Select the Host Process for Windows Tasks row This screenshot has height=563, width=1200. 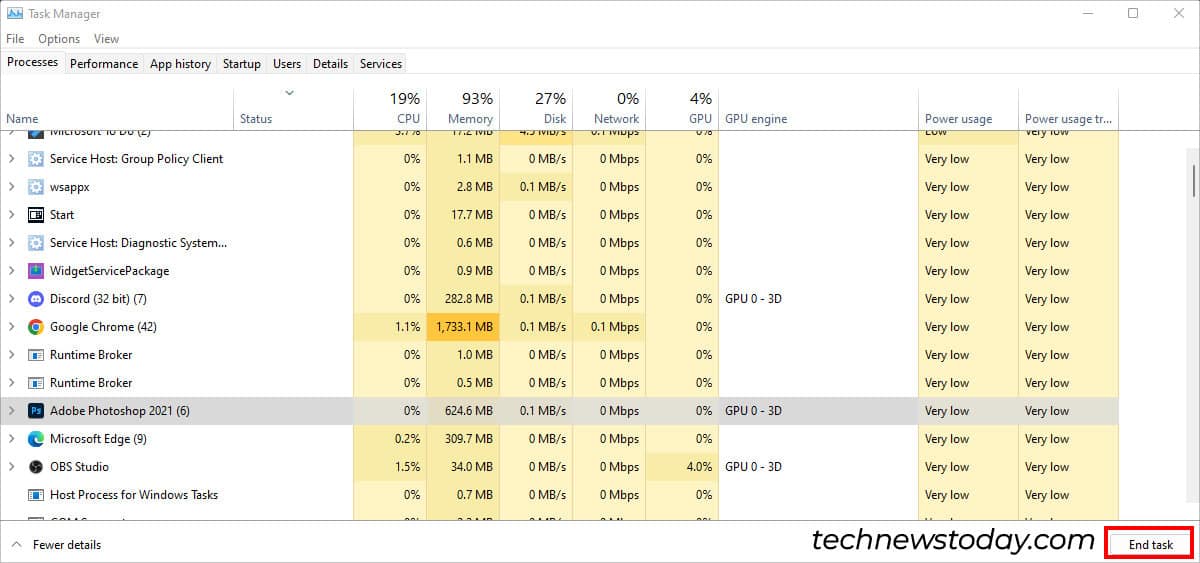(x=133, y=495)
